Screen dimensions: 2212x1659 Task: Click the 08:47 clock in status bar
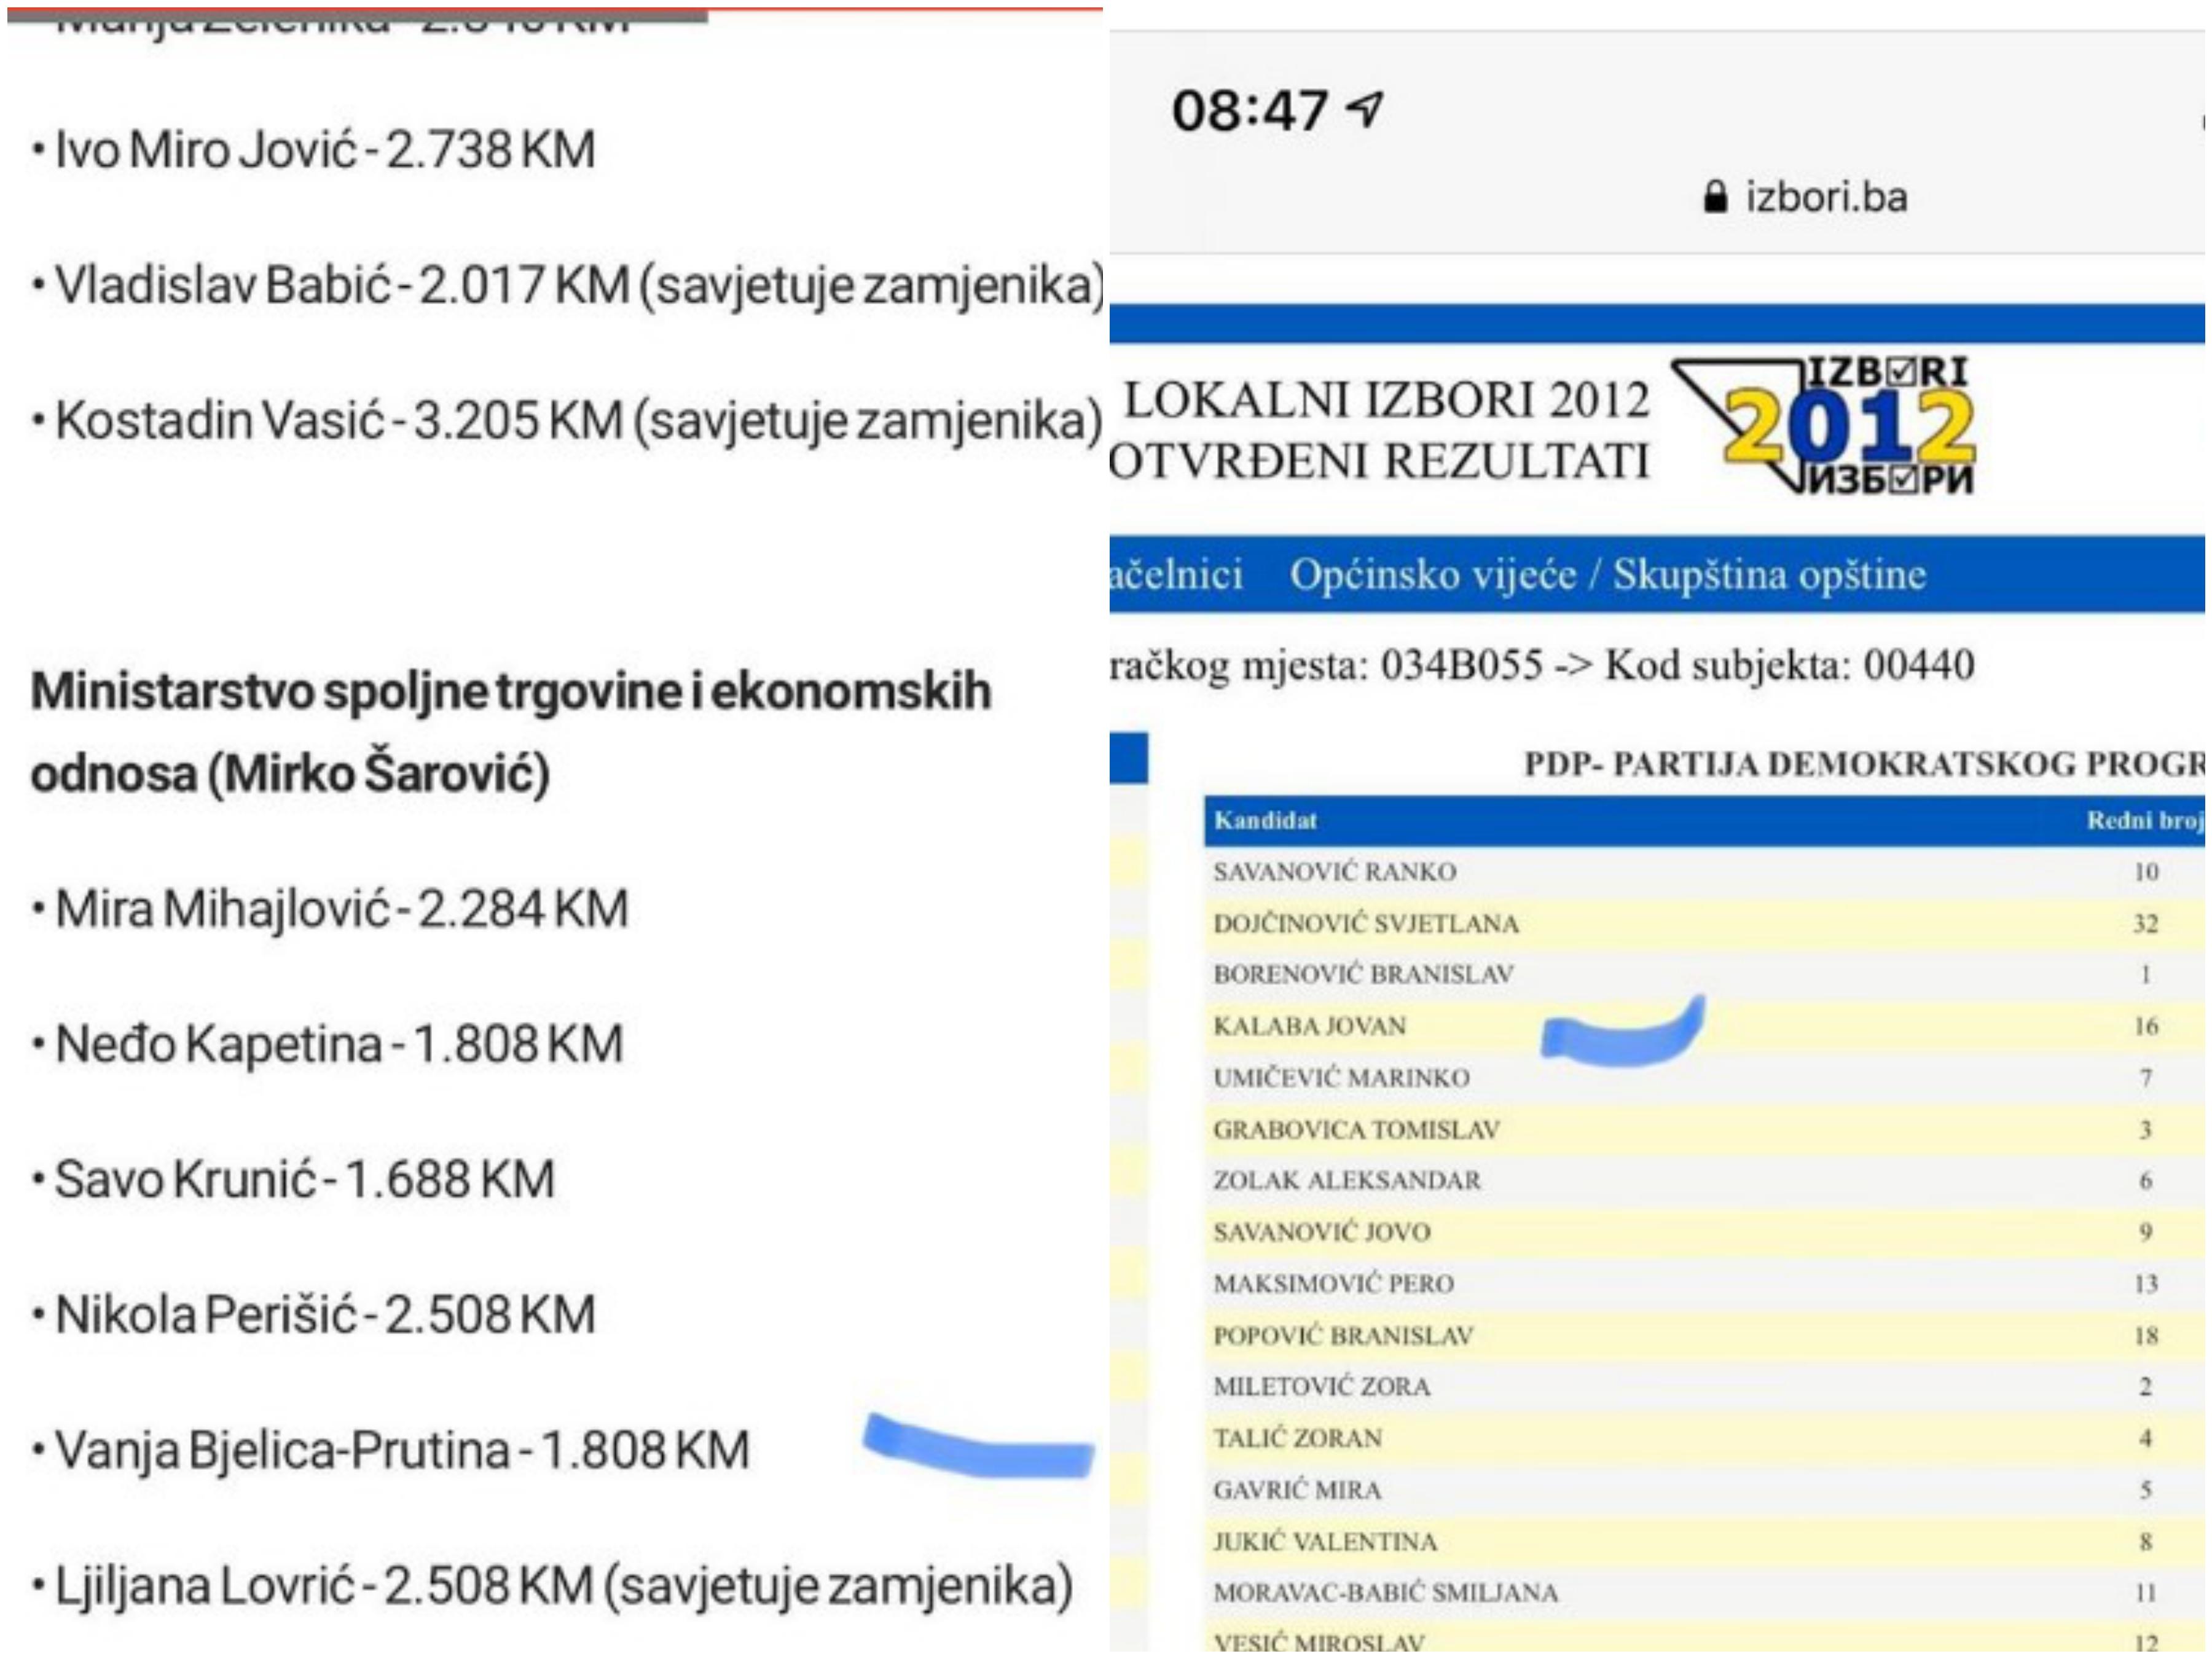[1249, 110]
